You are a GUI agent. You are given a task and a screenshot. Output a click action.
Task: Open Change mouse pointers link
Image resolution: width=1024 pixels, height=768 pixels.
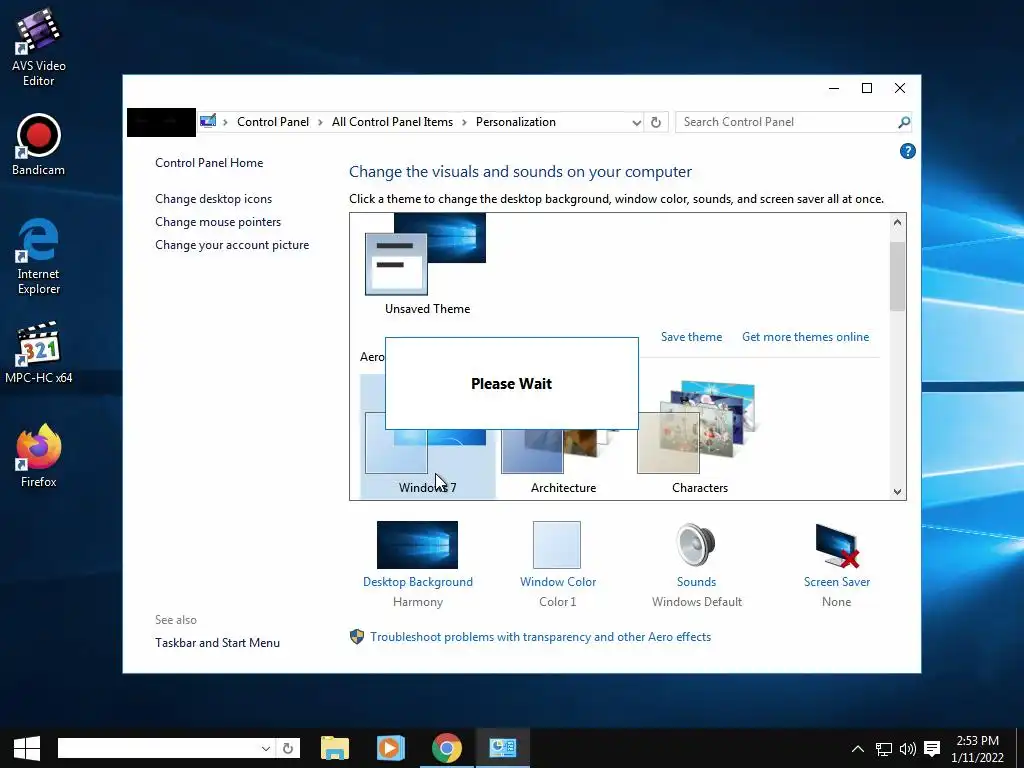[218, 222]
